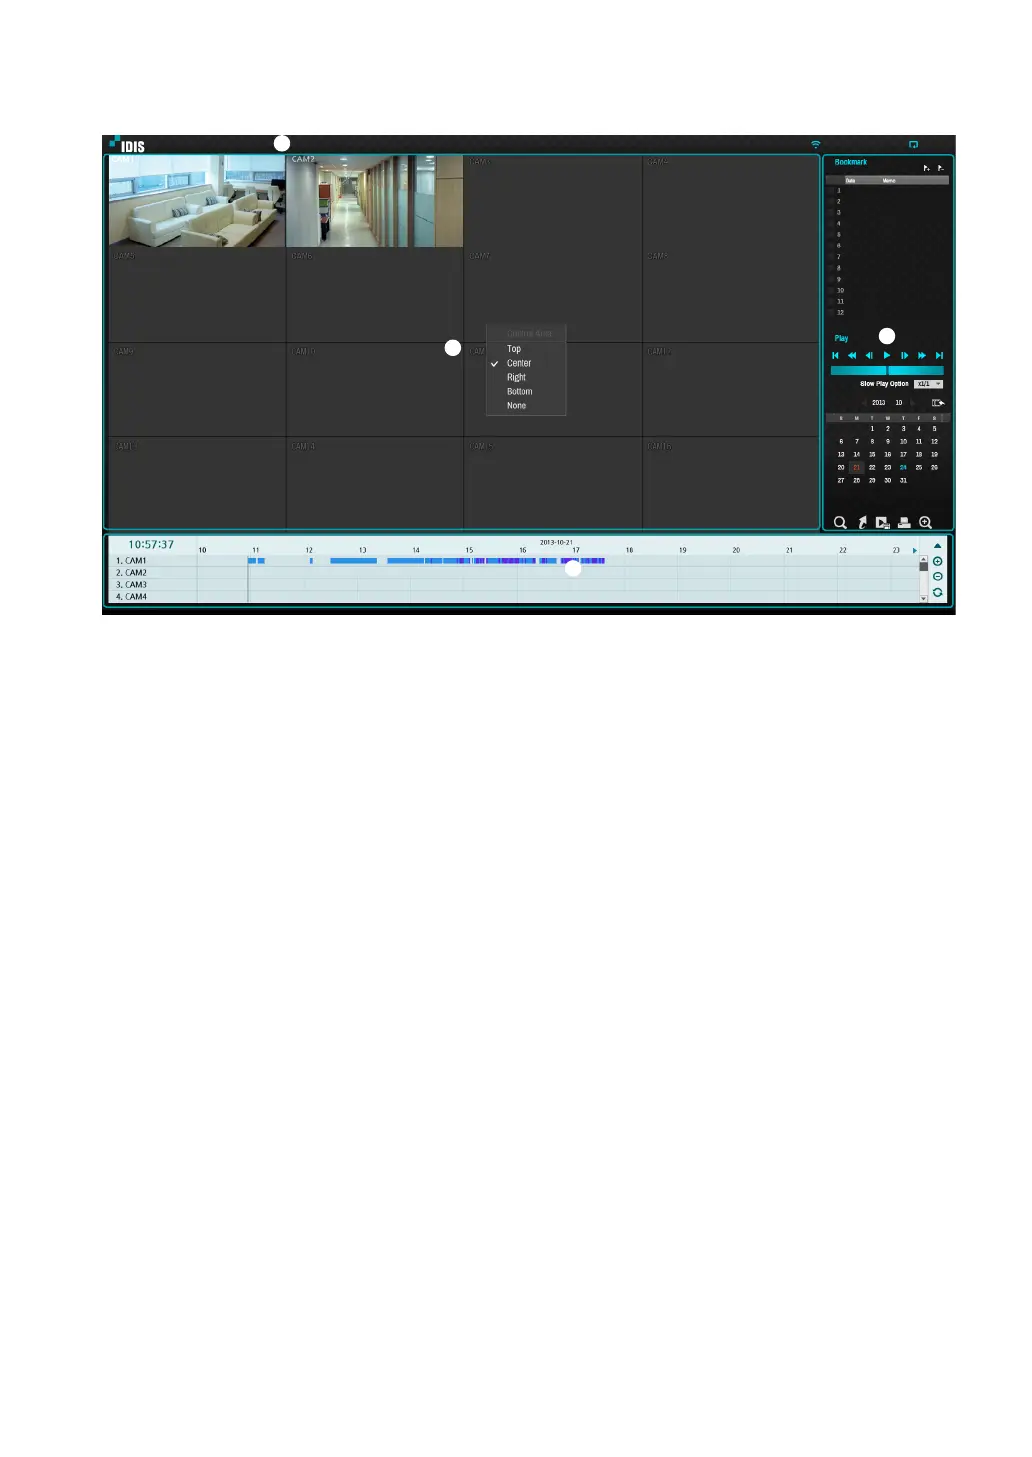Tick the checkbox for bookmark row 10

[x=830, y=290]
